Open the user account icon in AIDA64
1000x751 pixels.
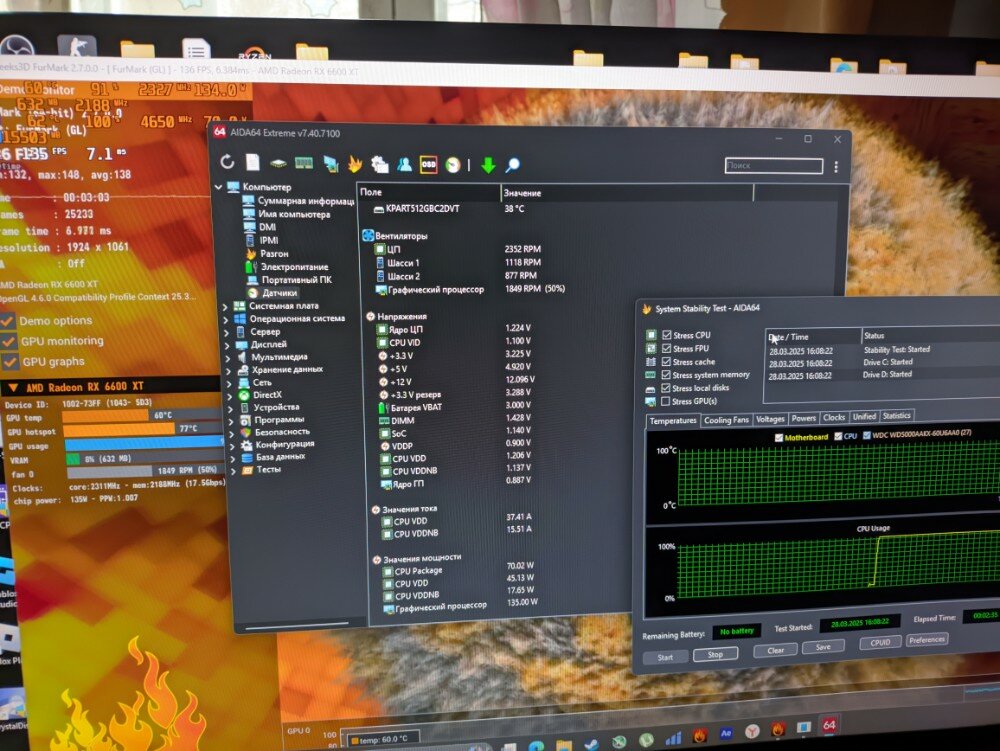[404, 164]
